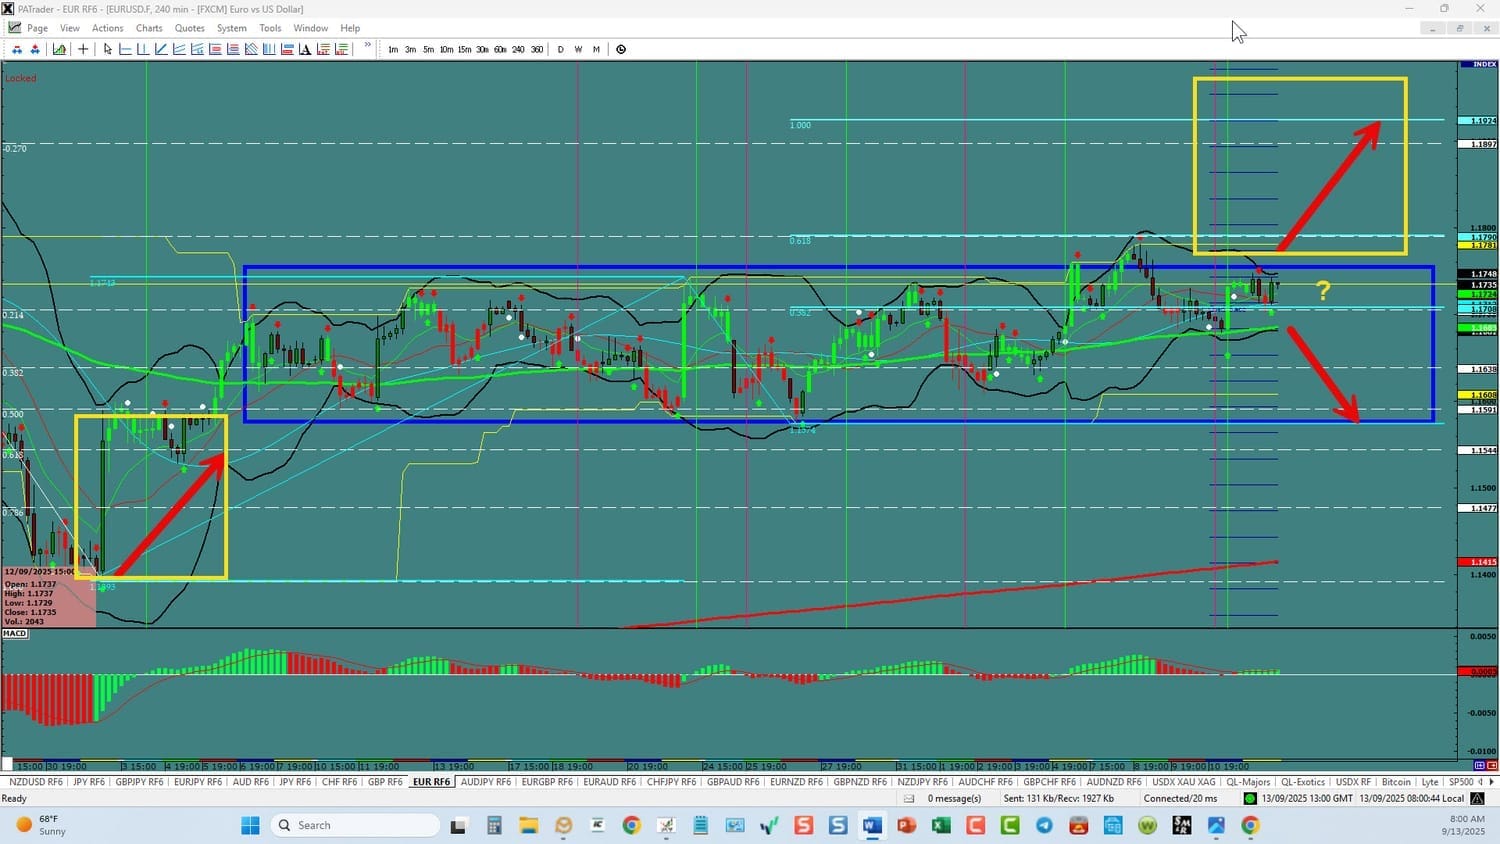Select the diagonal trend line drawing tool
1500x844 pixels.
point(161,49)
